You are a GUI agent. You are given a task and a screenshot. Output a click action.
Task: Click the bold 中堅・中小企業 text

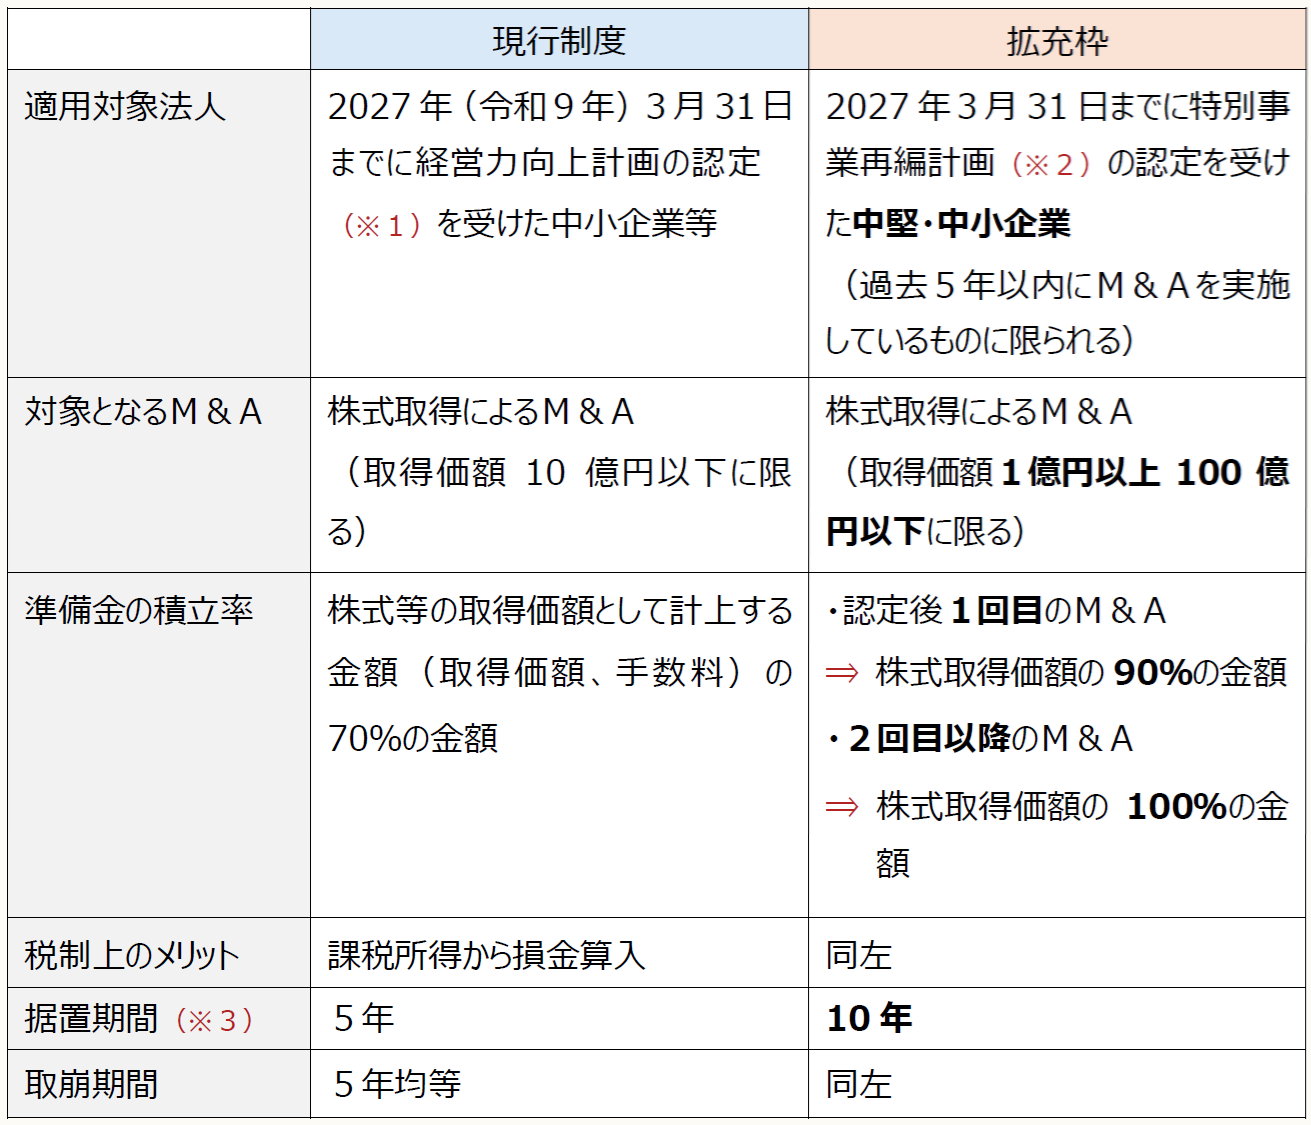tap(961, 223)
